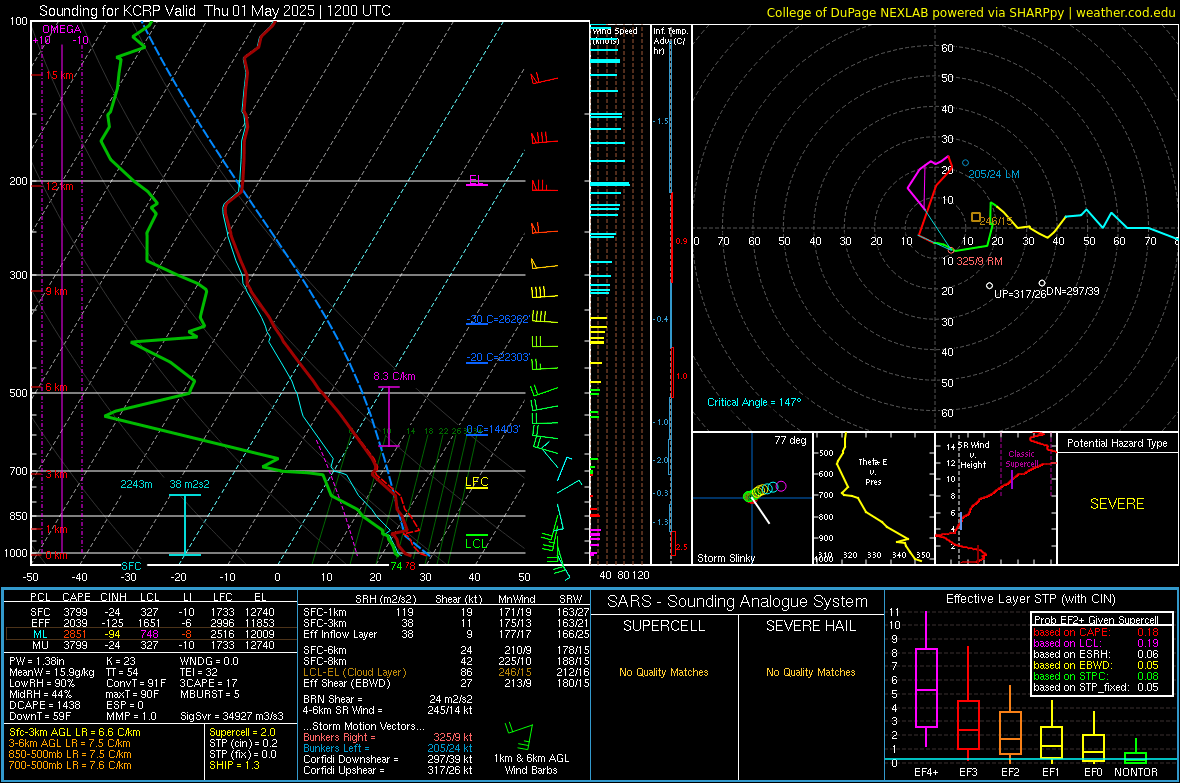Click the 'PW = 1.38in' value
The height and width of the screenshot is (783, 1180).
(38, 661)
